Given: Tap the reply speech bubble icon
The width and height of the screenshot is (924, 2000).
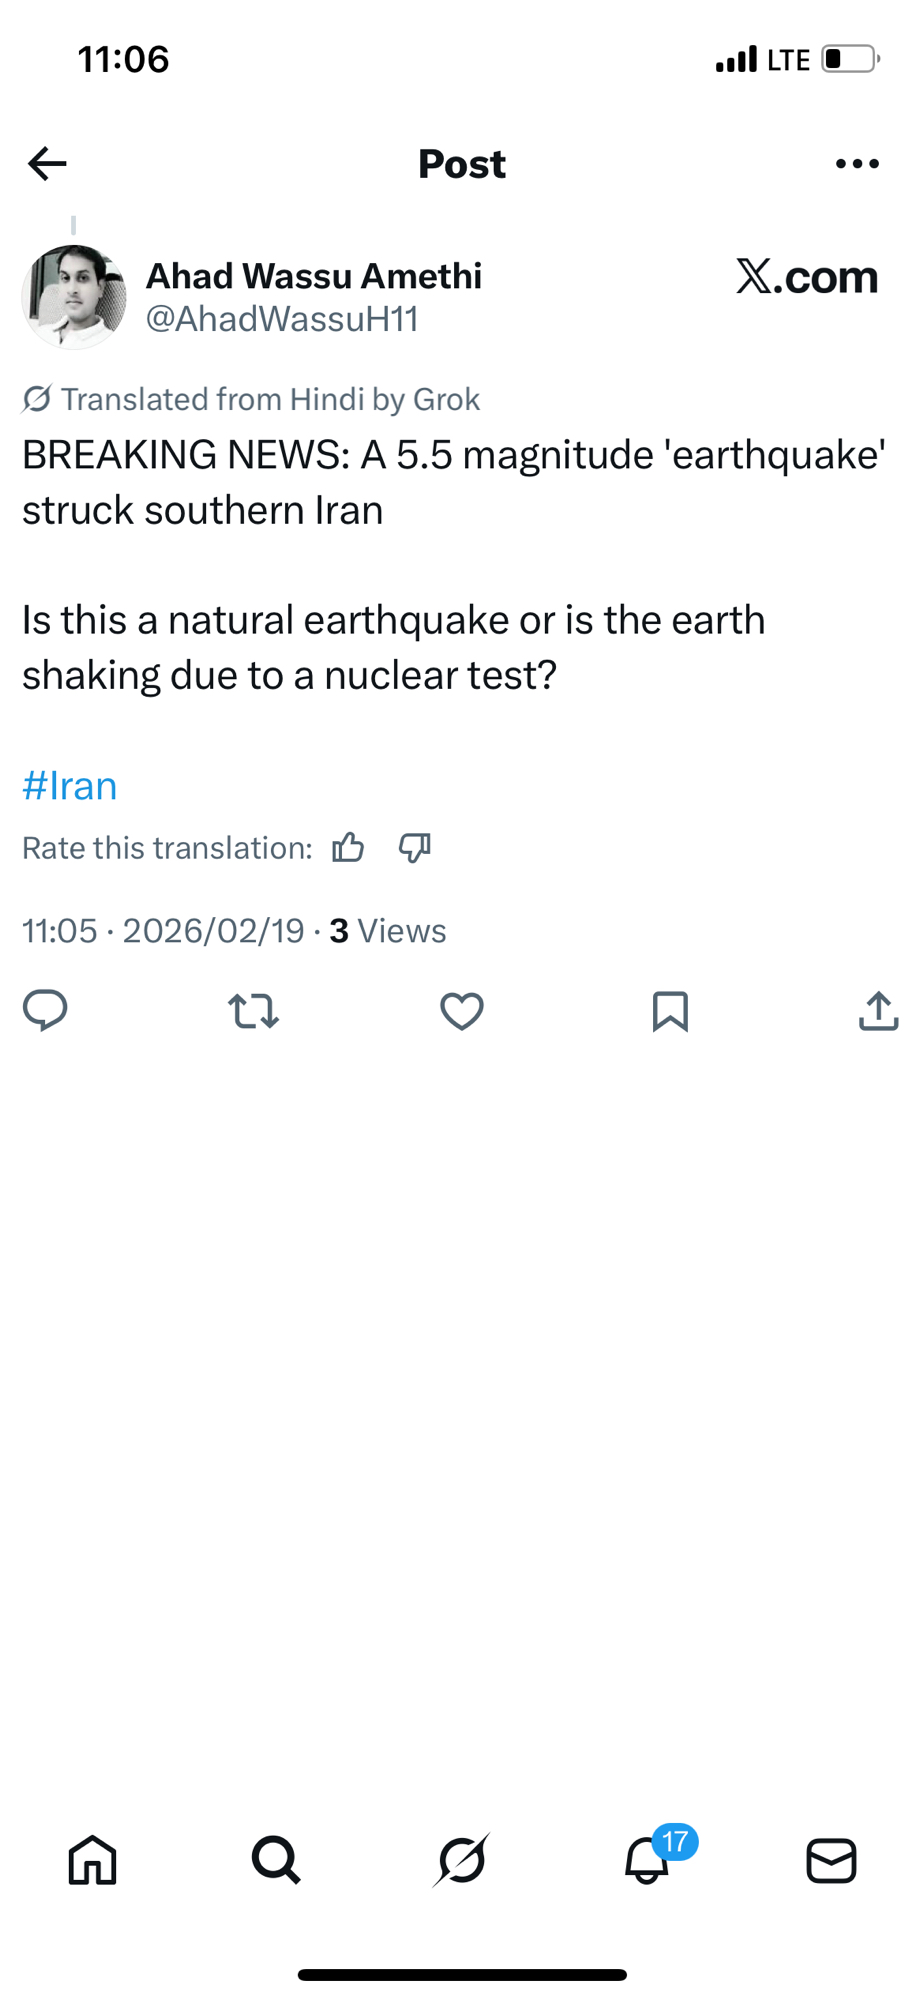Looking at the screenshot, I should tap(45, 1010).
